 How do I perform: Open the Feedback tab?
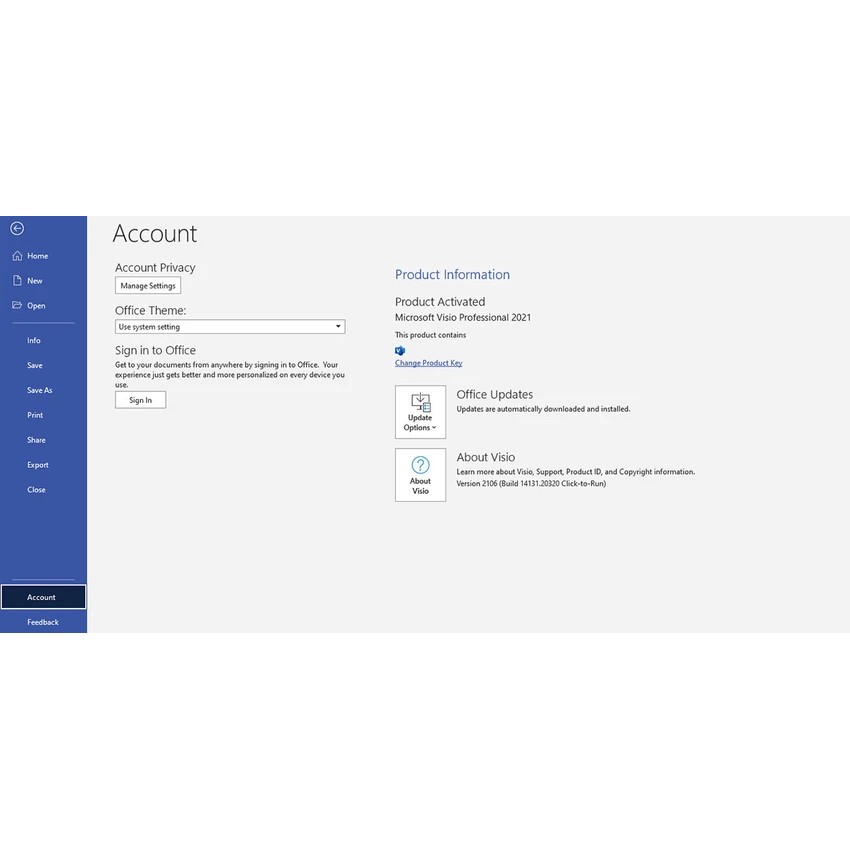tap(43, 622)
